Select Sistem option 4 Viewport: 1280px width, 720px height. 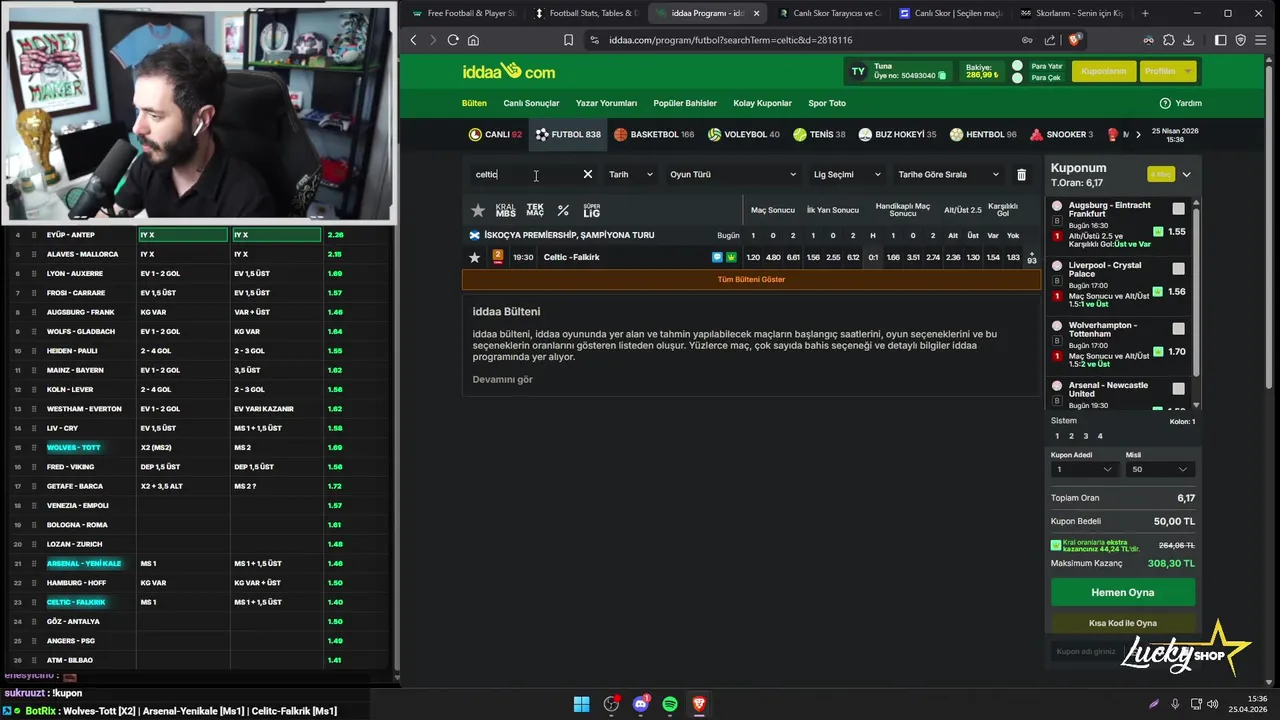click(x=1100, y=436)
